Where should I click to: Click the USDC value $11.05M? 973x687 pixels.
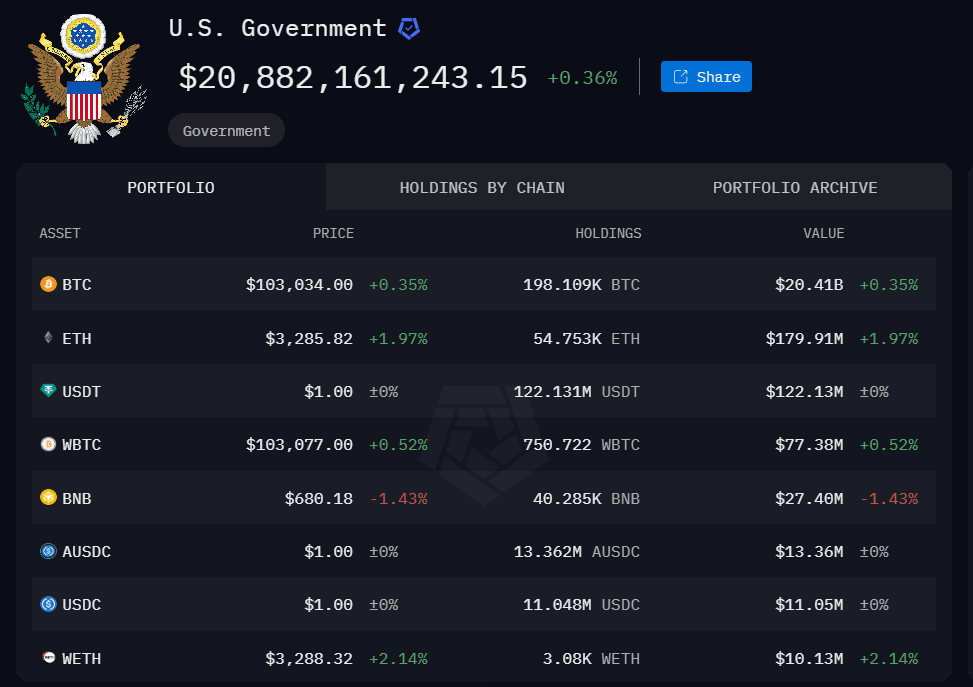[809, 605]
